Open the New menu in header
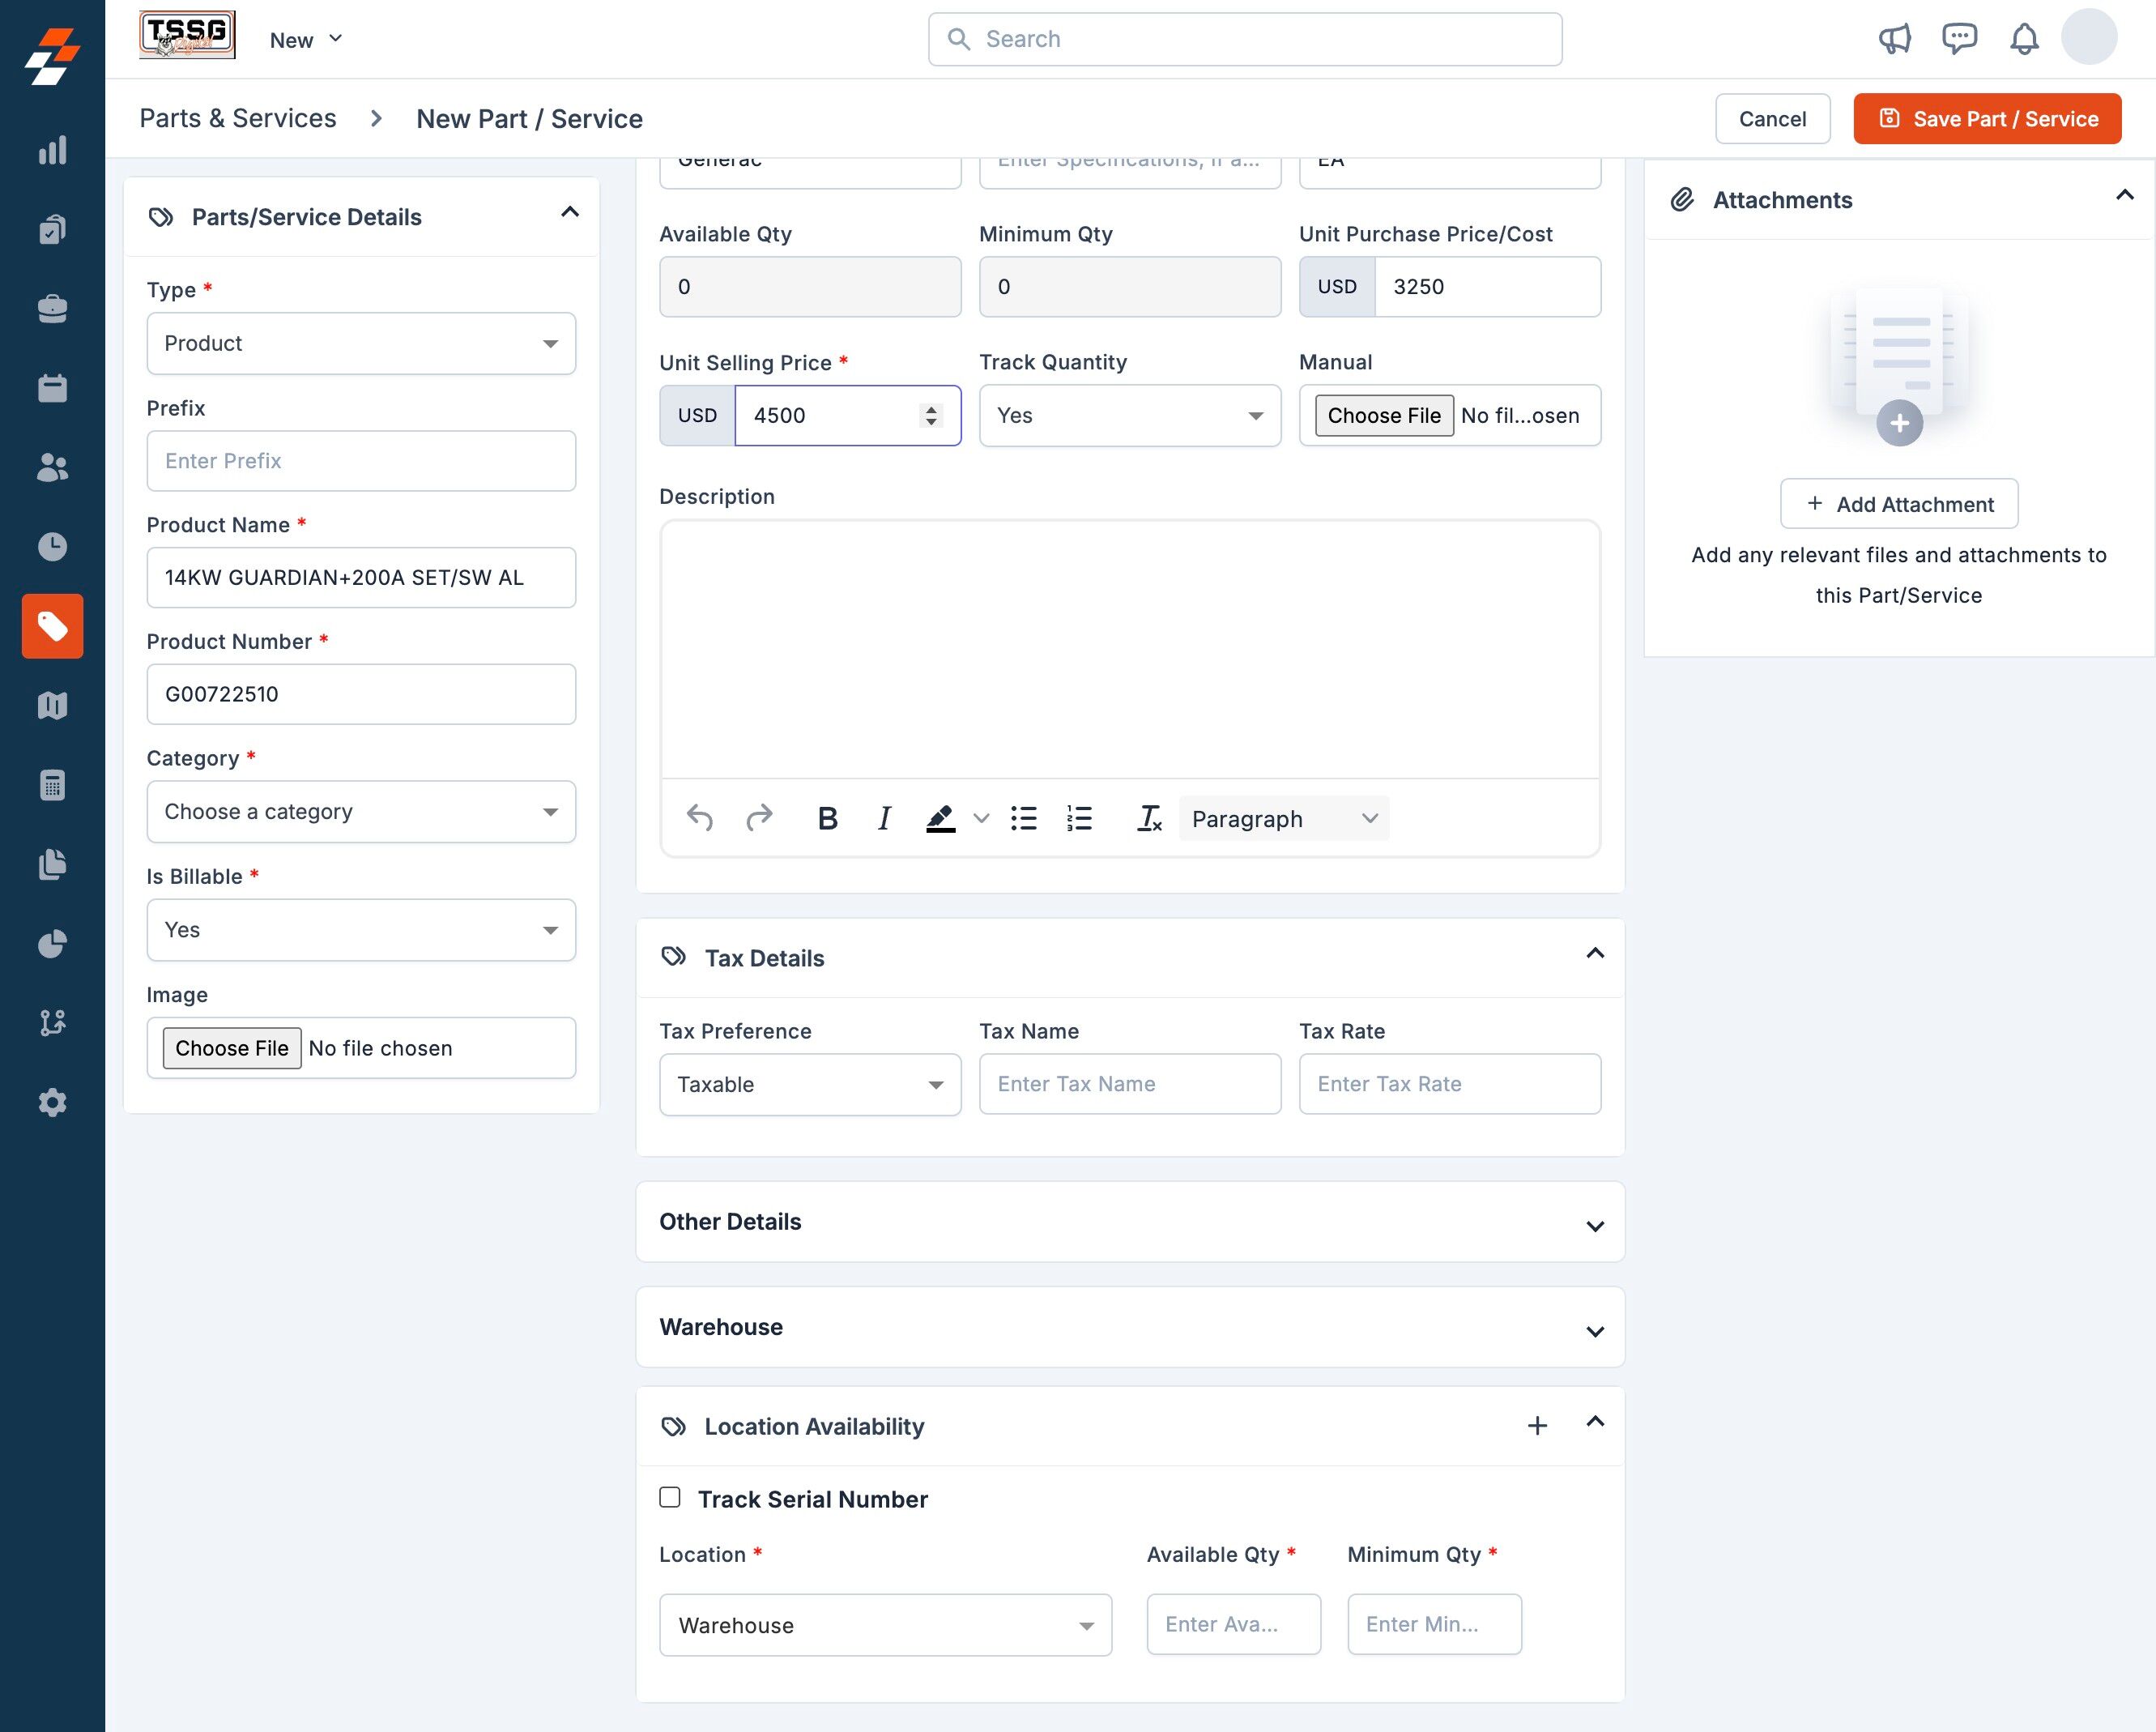 pyautogui.click(x=306, y=40)
